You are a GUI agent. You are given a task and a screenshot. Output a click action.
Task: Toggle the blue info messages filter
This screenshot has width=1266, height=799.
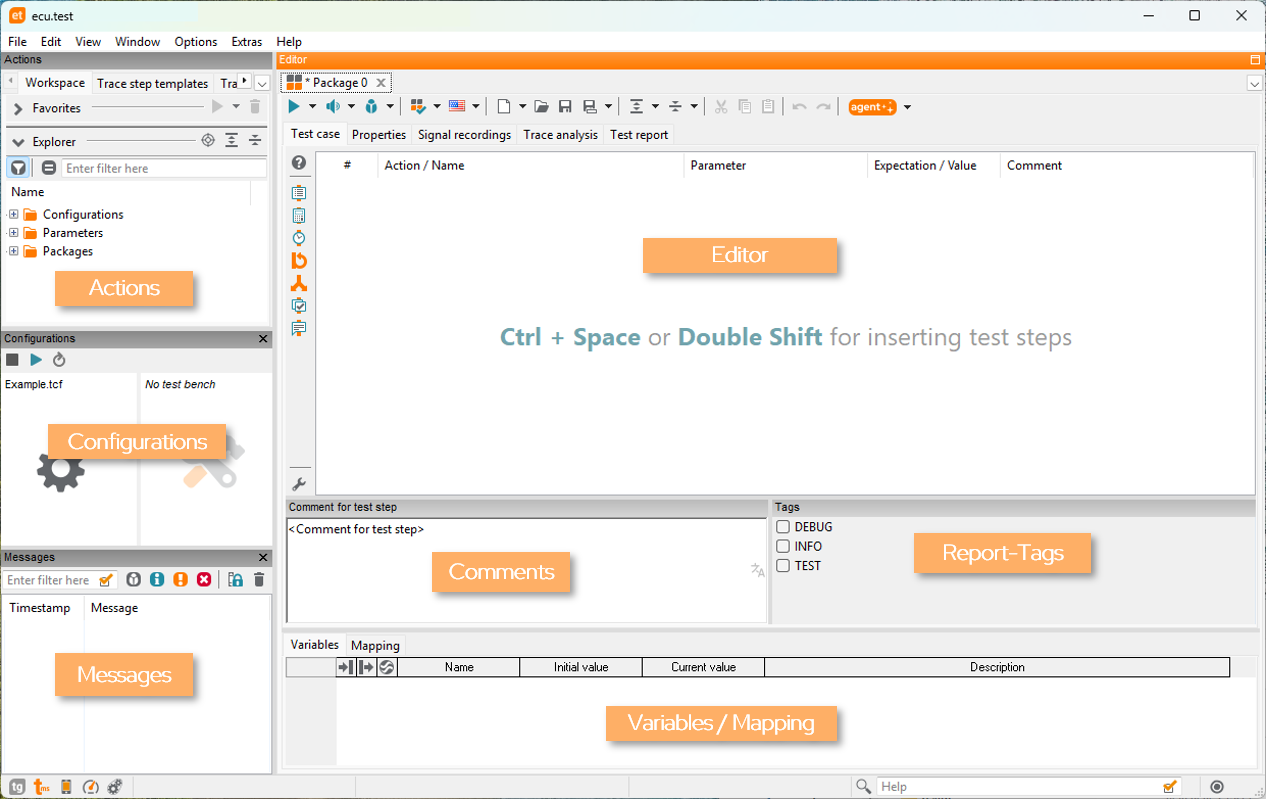157,579
